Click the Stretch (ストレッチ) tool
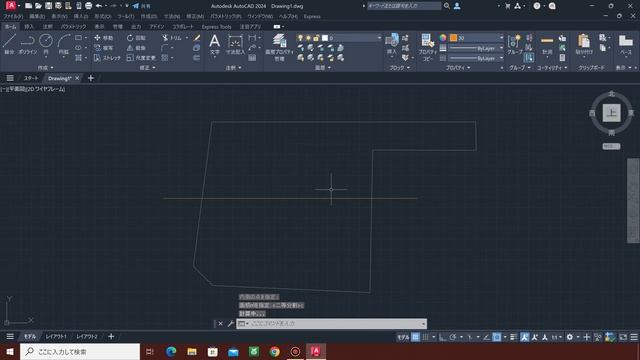The image size is (640, 360). 108,58
